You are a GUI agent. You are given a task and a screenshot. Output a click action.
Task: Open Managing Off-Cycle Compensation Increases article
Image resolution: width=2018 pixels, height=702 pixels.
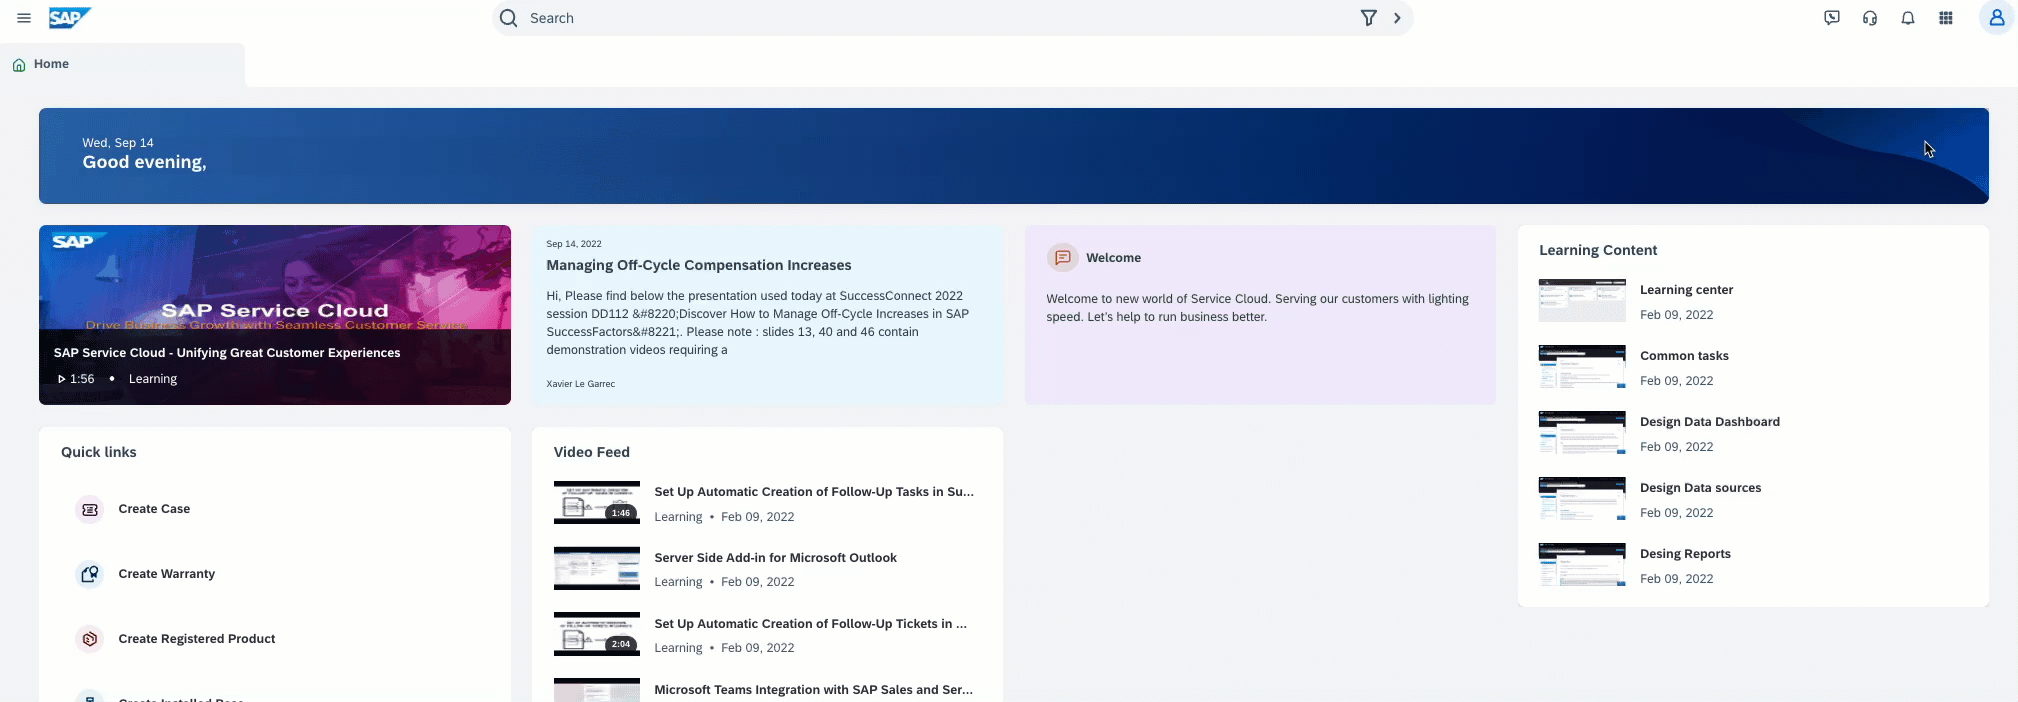[699, 265]
